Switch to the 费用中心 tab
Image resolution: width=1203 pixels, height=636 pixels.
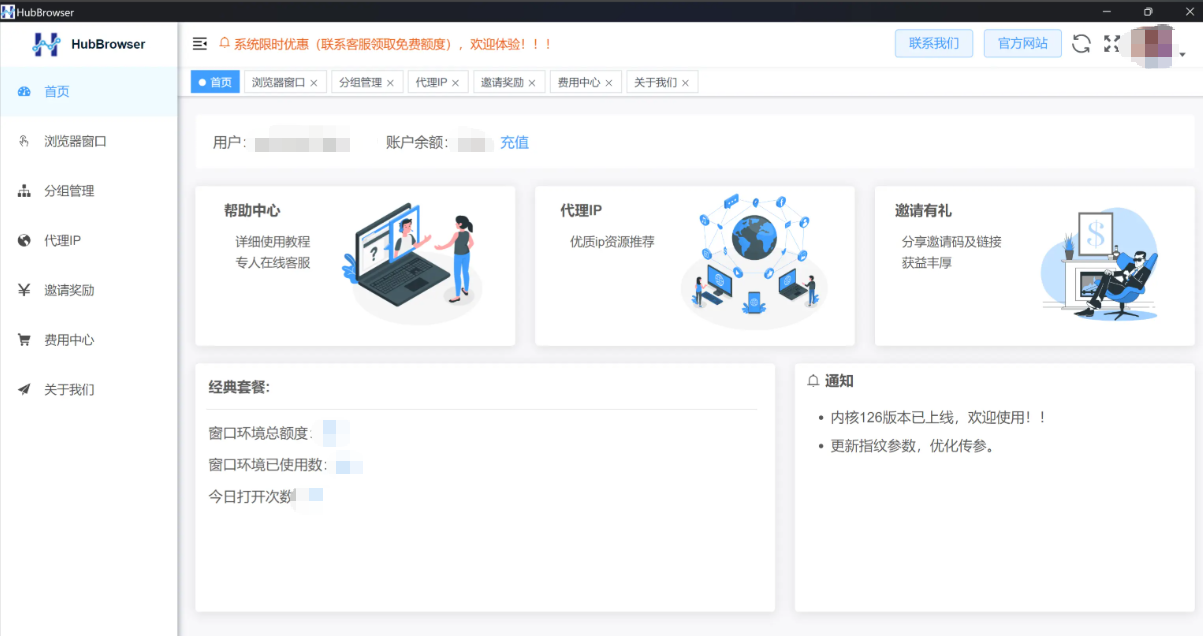click(x=585, y=83)
